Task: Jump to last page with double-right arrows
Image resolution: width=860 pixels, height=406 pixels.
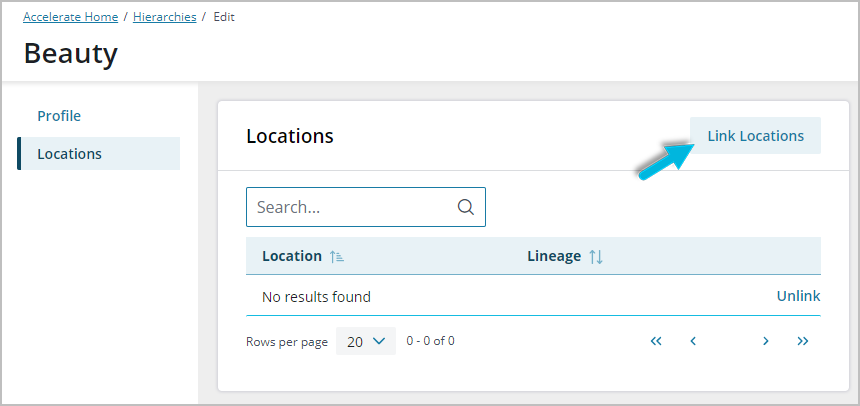Action: pos(803,341)
